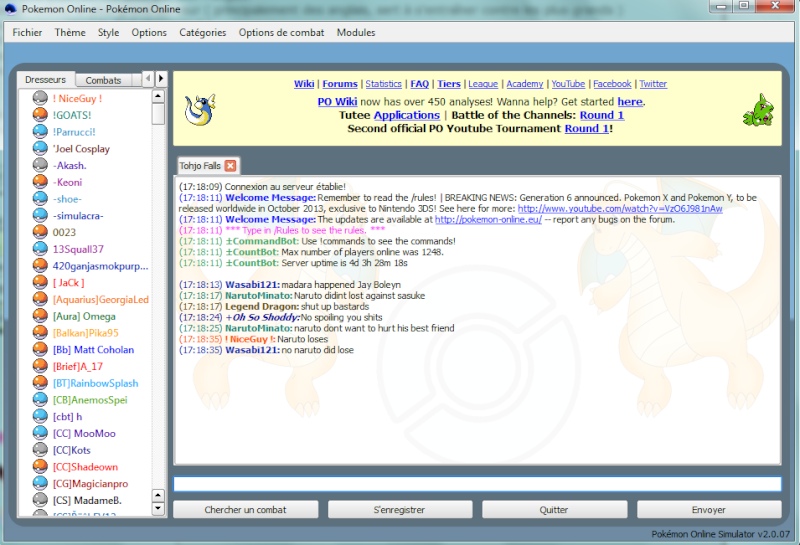
Task: Open the YouTube link in the banner
Action: point(568,84)
